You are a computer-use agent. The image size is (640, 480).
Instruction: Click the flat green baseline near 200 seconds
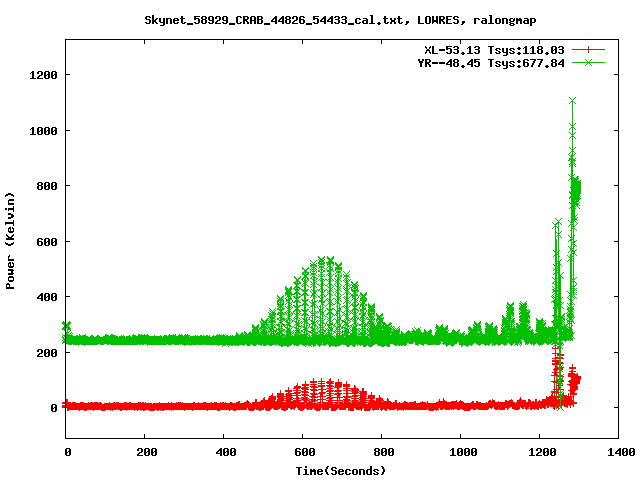pos(145,340)
